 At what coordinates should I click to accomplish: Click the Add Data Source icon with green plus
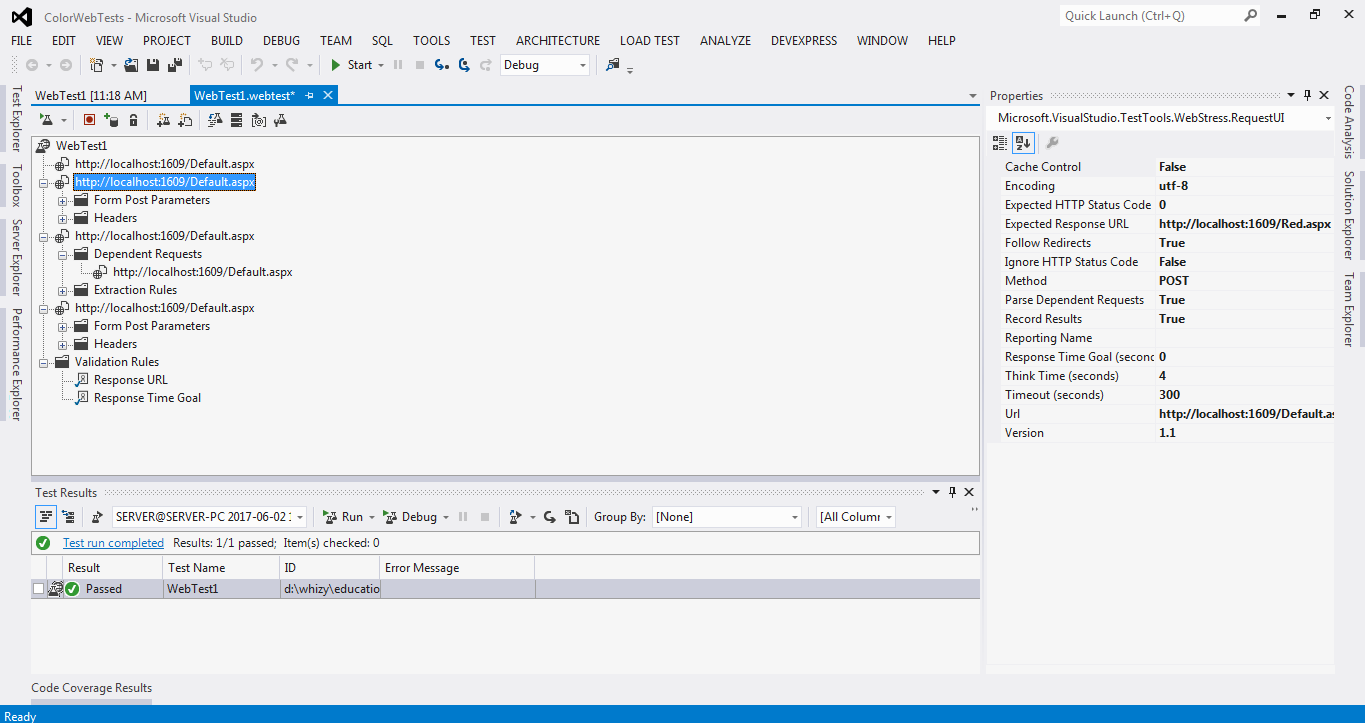110,120
